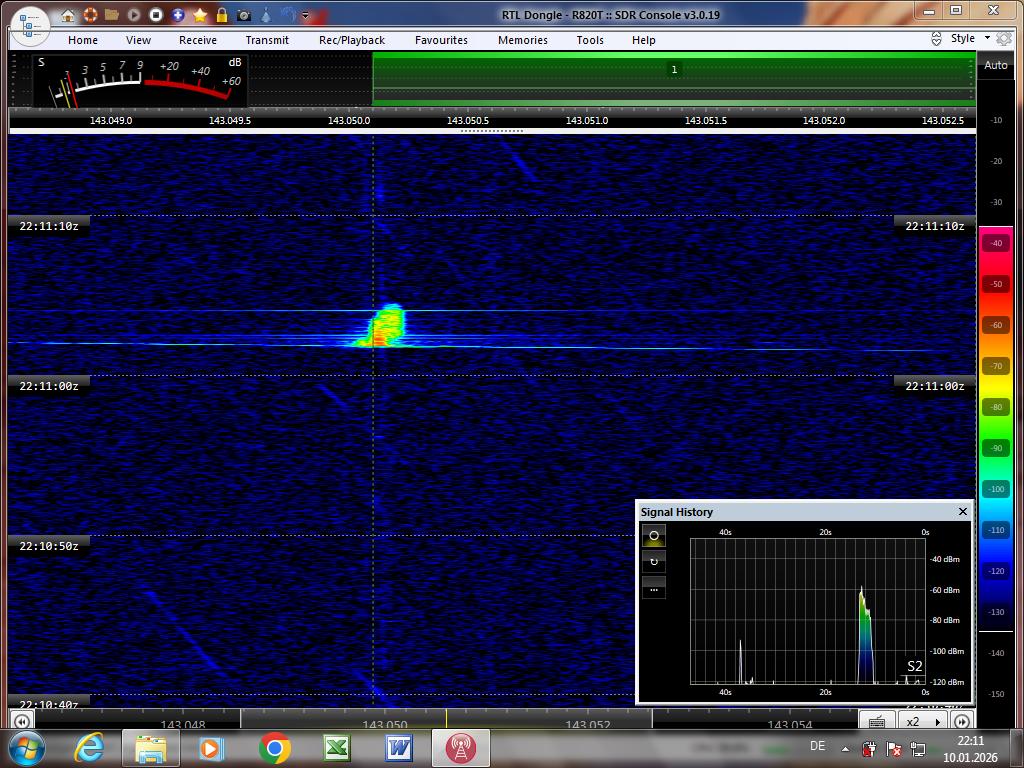Open the Tools ribbon tab

pos(590,40)
